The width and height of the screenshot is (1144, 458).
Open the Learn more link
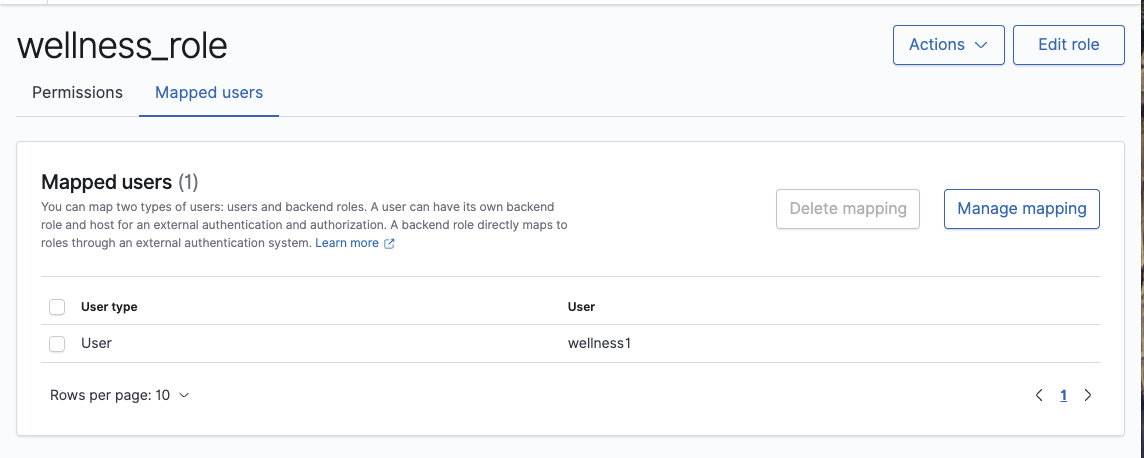tap(347, 243)
